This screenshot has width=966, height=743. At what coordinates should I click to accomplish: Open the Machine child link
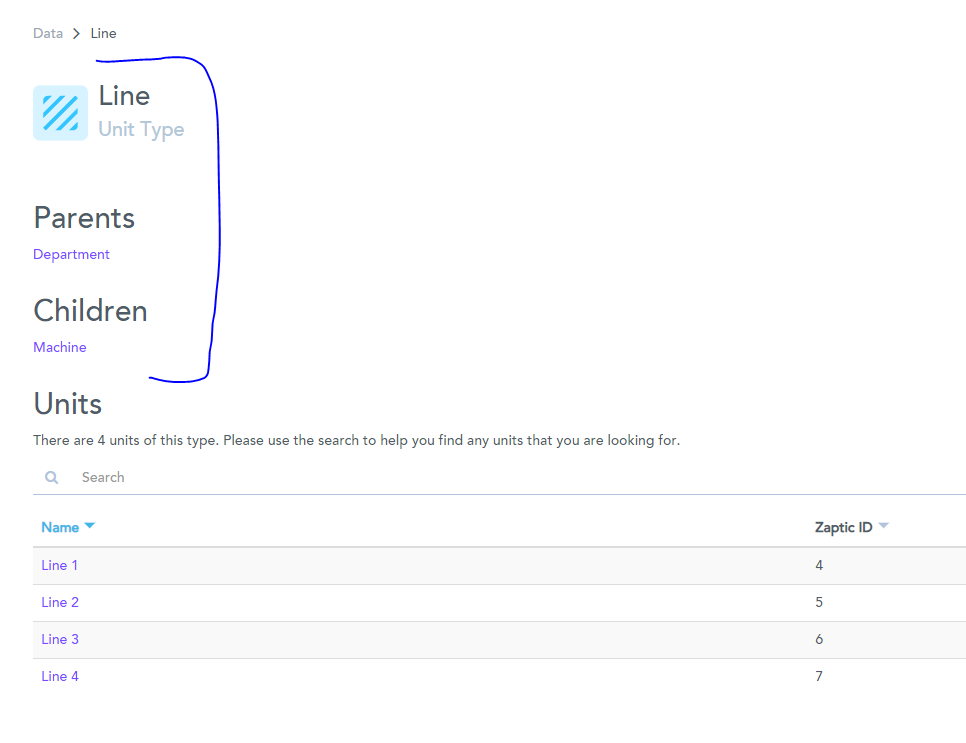pos(60,347)
